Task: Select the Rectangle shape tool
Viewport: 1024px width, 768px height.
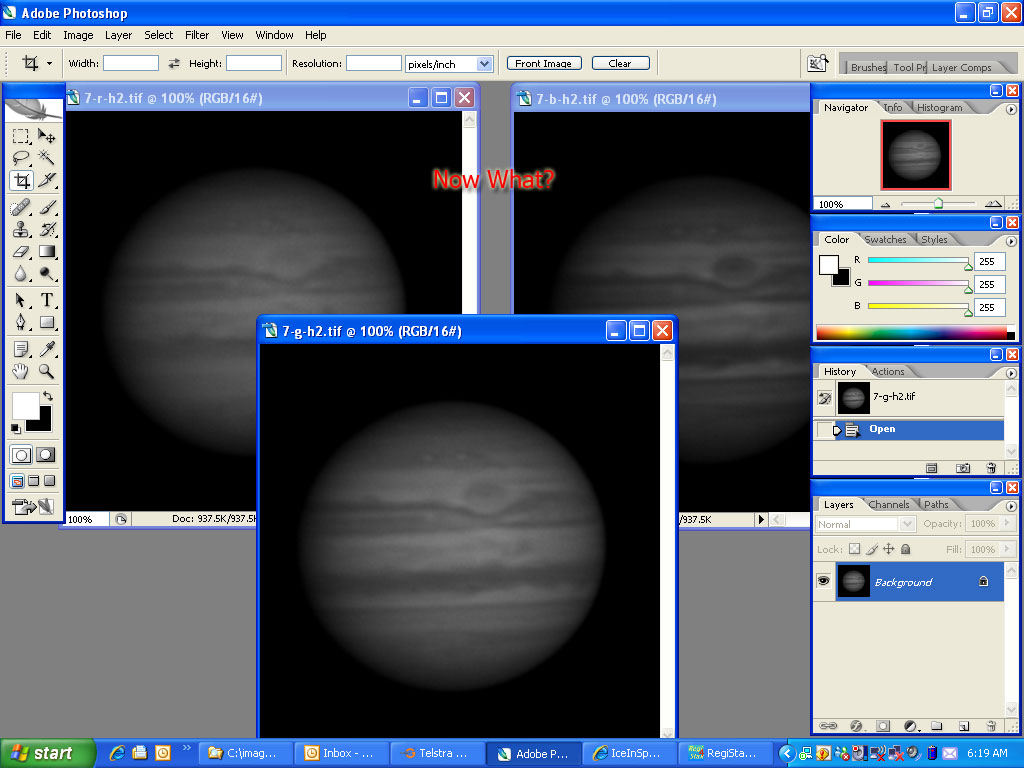Action: [x=46, y=323]
